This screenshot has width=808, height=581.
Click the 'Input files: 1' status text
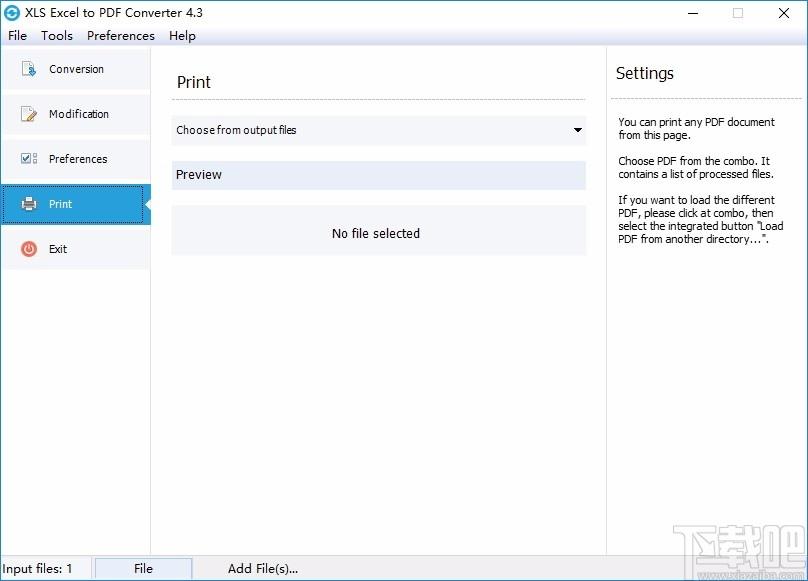[x=37, y=569]
